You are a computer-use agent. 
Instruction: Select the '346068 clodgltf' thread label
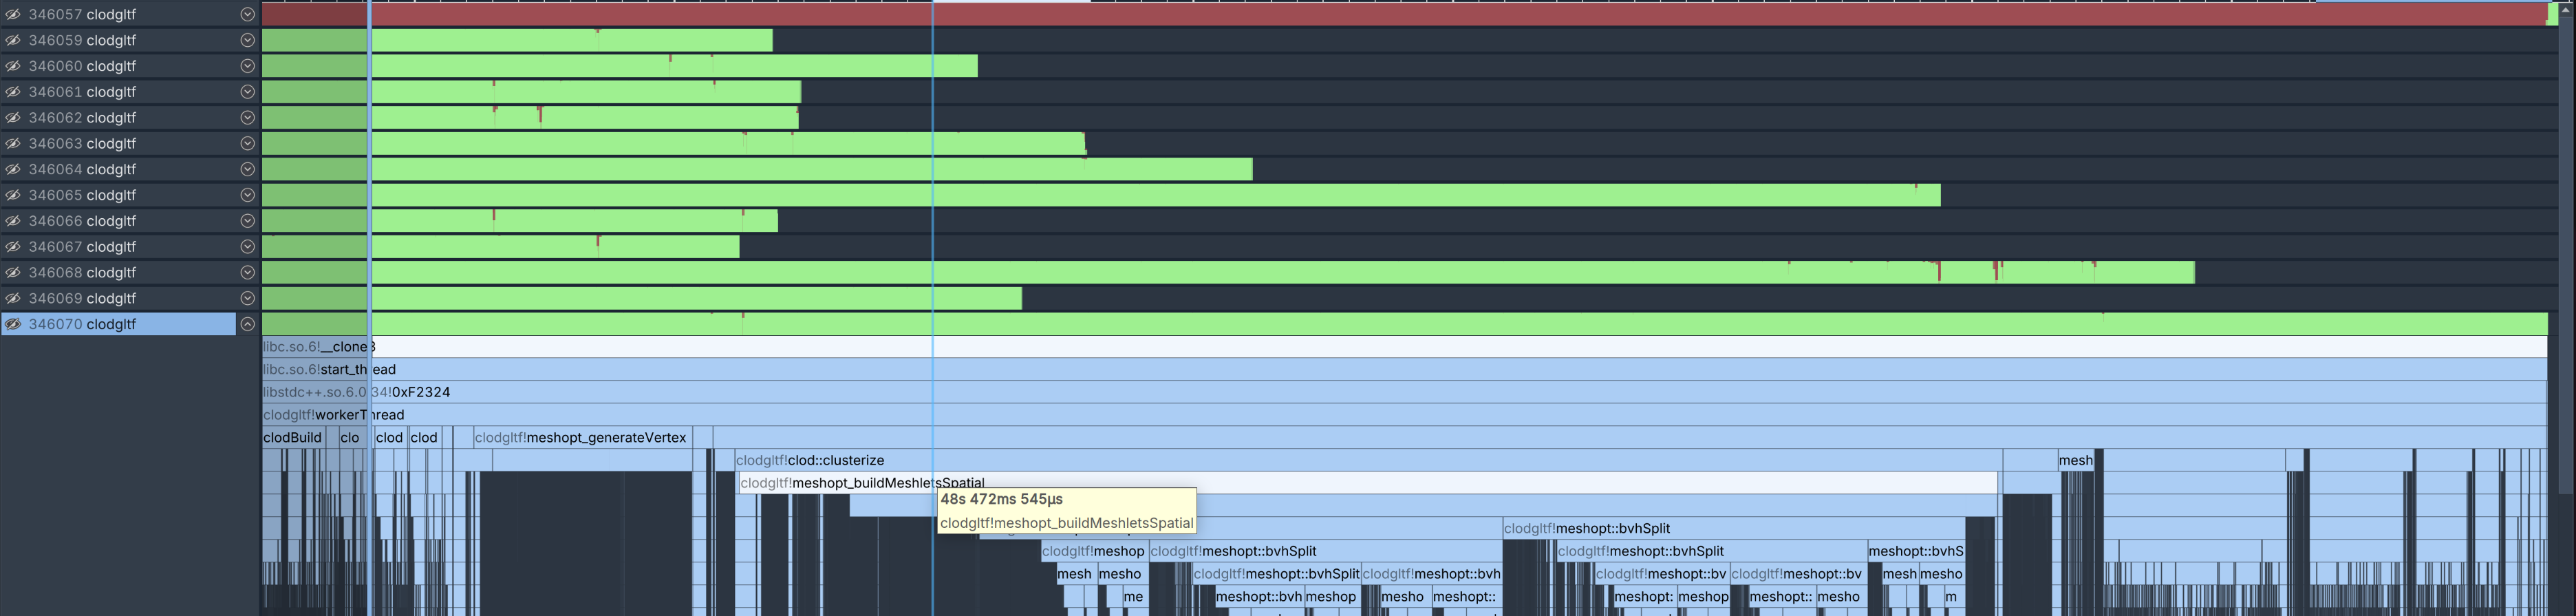coord(82,272)
